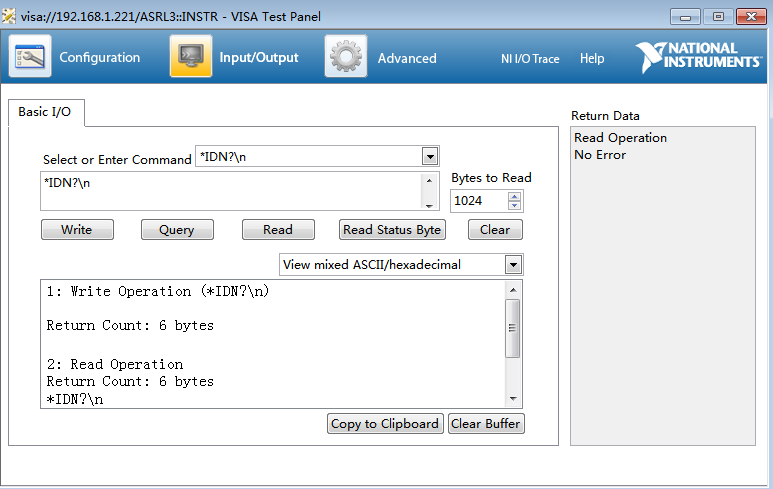This screenshot has height=489, width=773.
Task: Click the Clear Buffer button
Action: click(486, 423)
